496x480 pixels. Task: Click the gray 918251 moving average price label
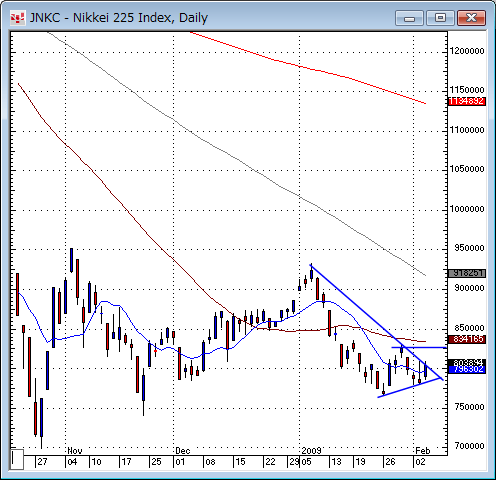point(467,273)
